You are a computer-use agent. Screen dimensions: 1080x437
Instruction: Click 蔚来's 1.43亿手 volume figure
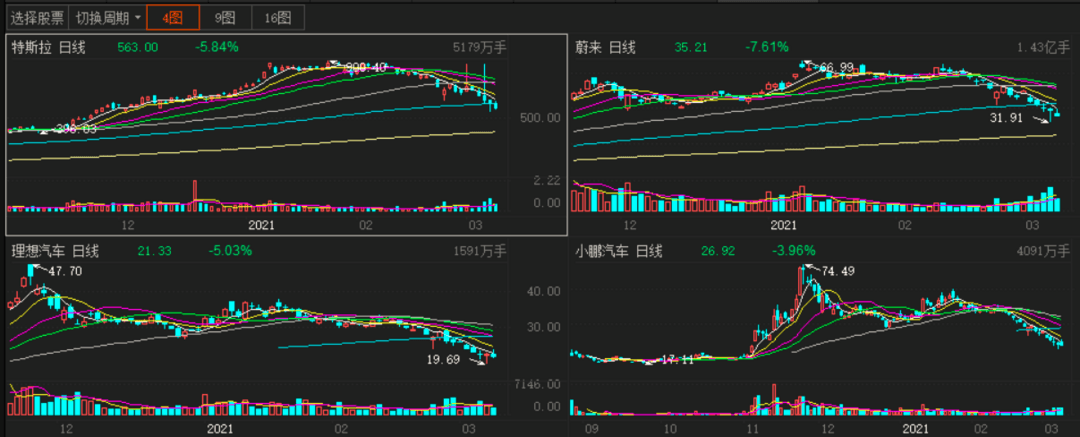tap(1043, 47)
